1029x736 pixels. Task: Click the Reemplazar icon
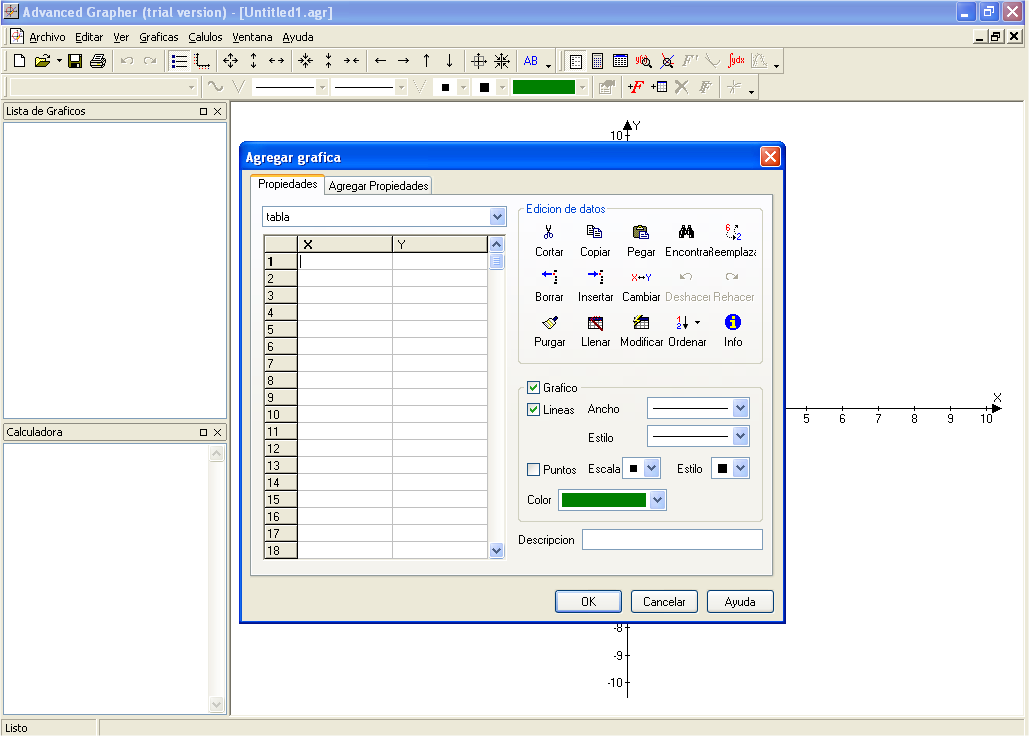732,232
